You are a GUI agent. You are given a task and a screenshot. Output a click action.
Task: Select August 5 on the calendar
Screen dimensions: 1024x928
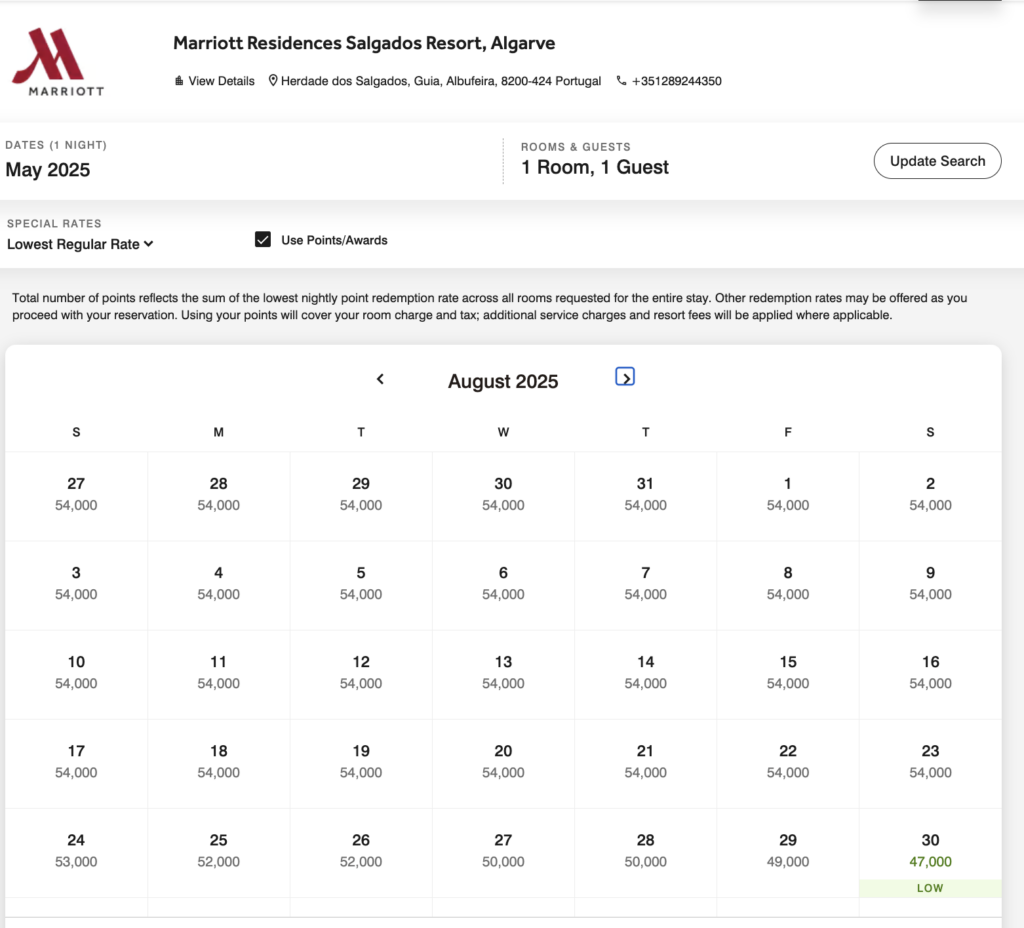tap(360, 585)
